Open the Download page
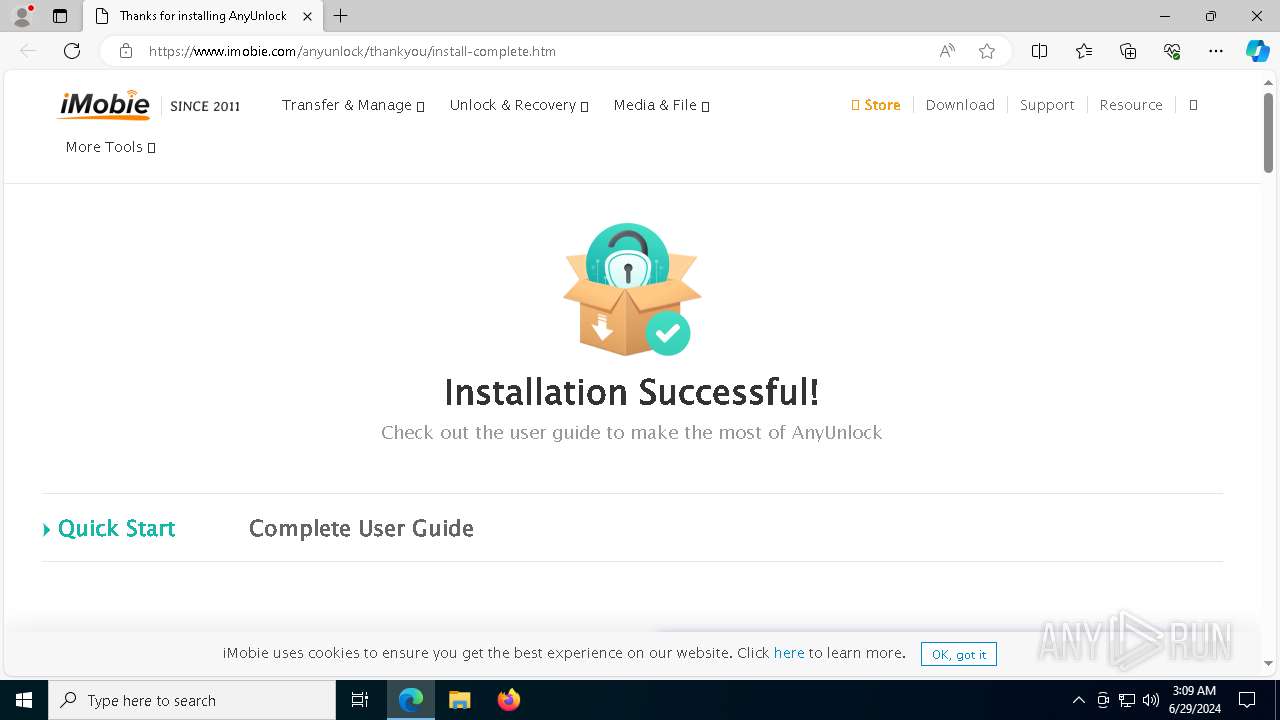Screen dimensions: 1280x720 coord(960,105)
